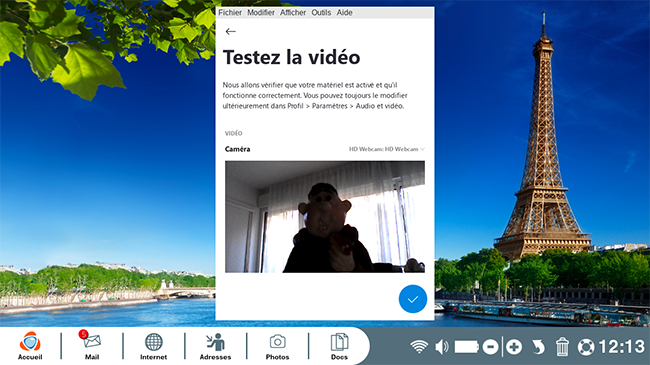Open the trash bin icon

(x=562, y=347)
